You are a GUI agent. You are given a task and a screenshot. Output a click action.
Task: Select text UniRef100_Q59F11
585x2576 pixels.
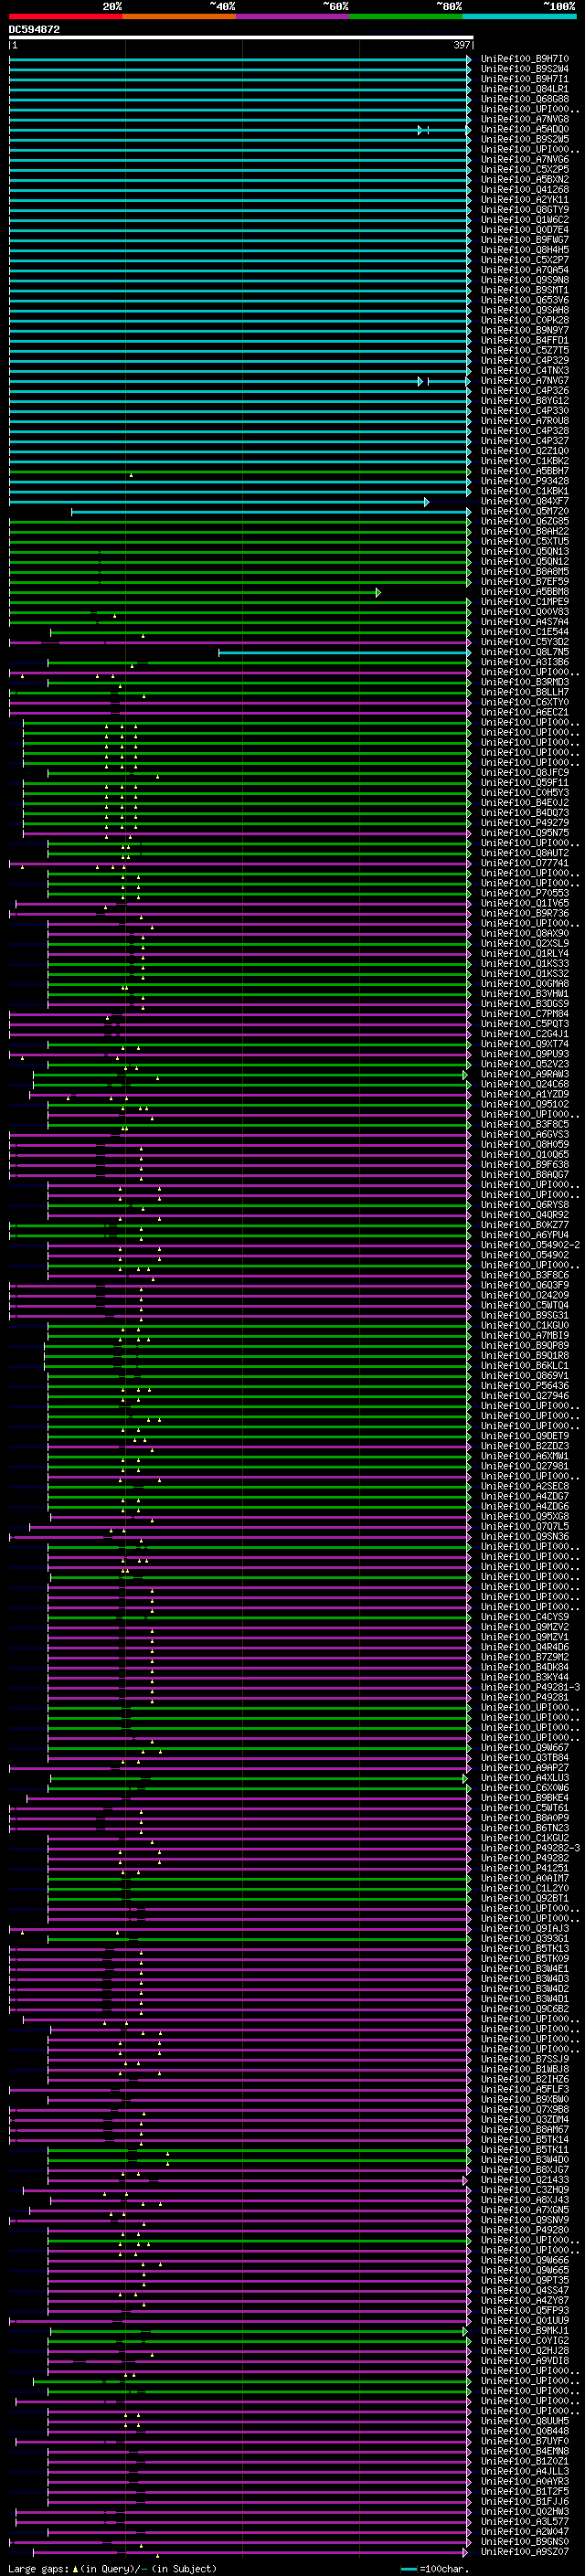[x=524, y=782]
